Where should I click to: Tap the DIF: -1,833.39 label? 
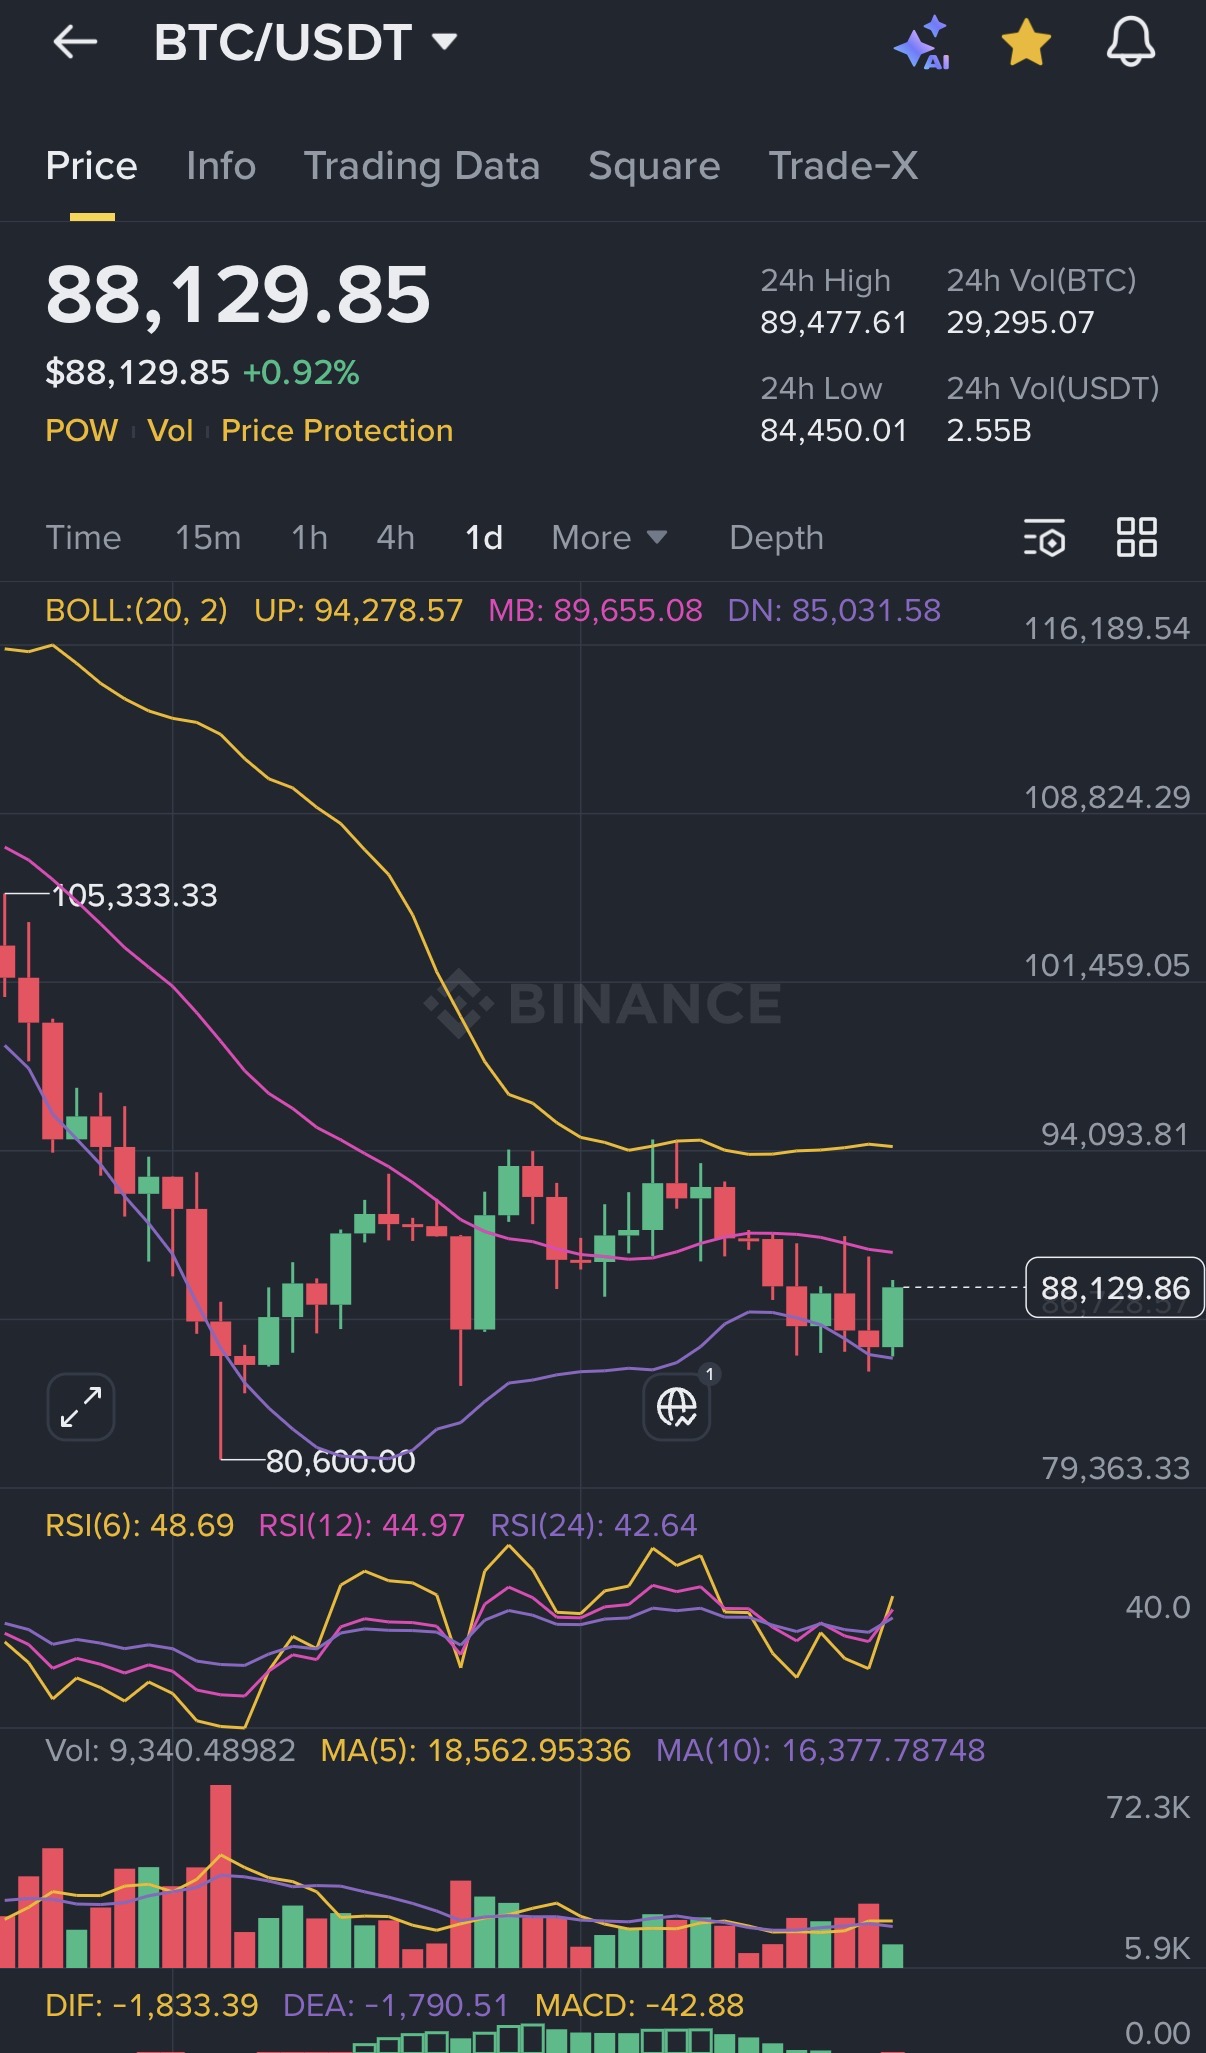coord(152,2005)
